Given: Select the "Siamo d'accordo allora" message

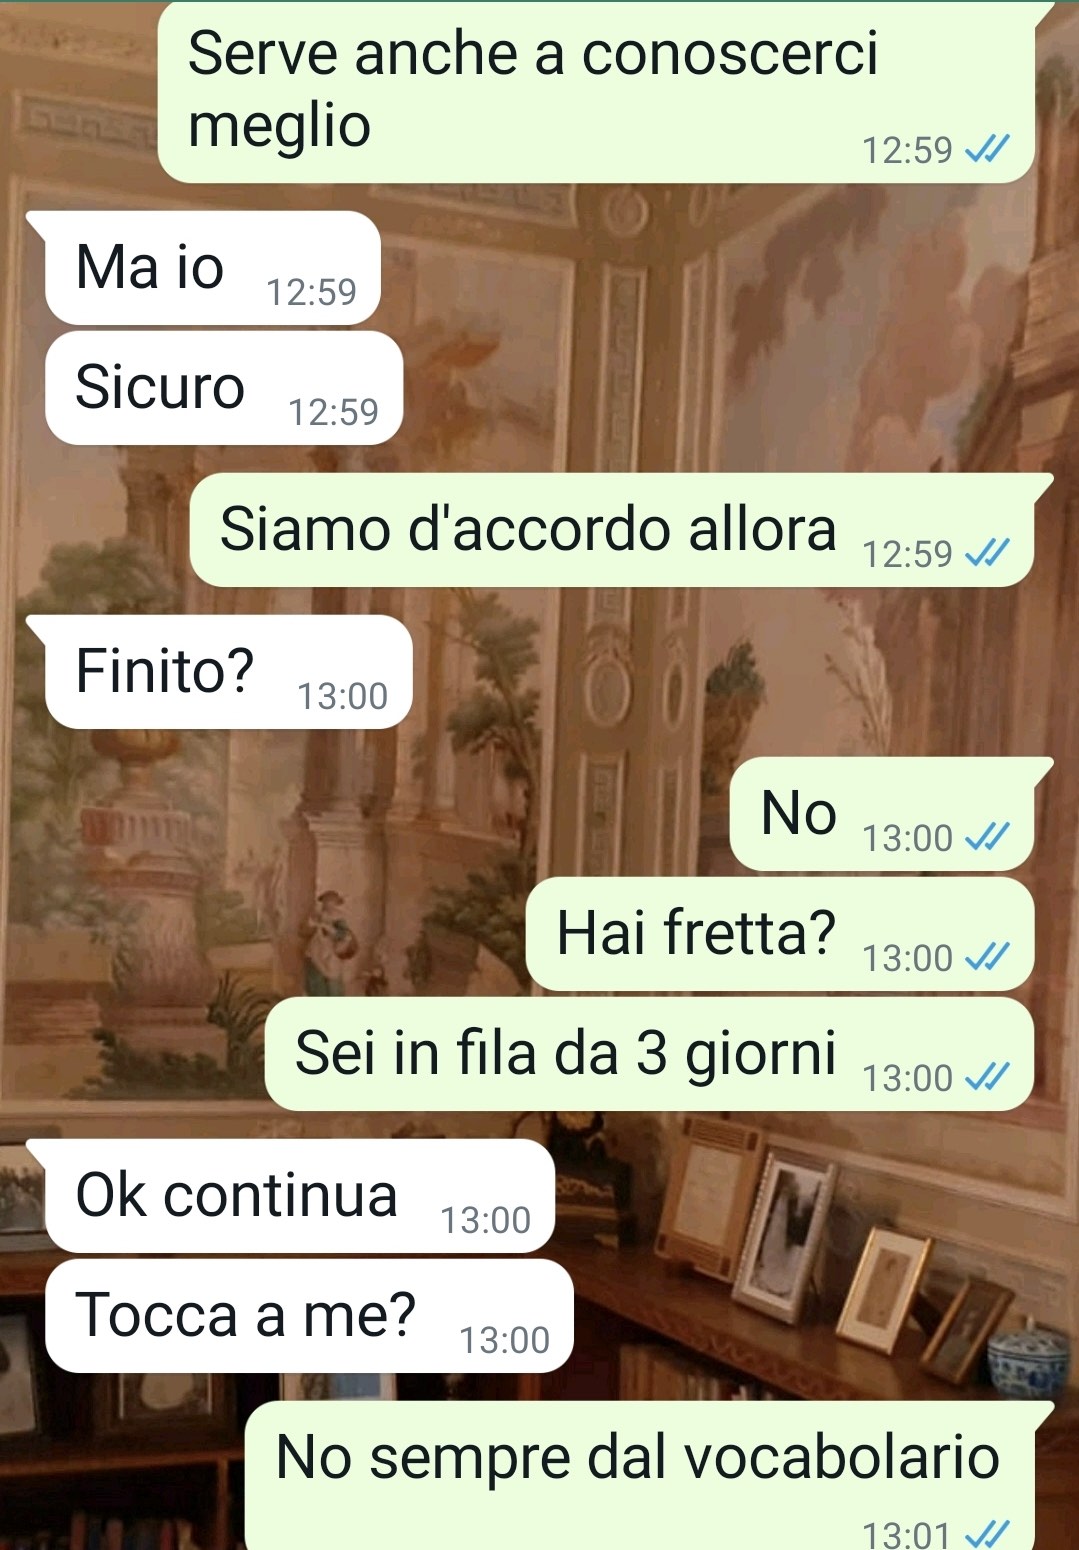Looking at the screenshot, I should [x=612, y=529].
